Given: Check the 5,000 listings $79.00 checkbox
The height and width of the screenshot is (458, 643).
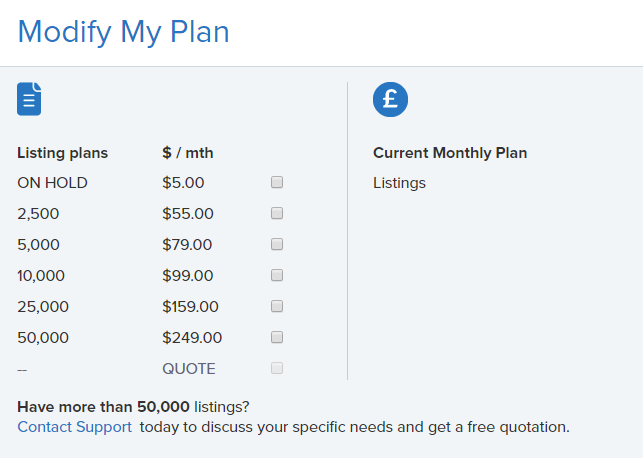Looking at the screenshot, I should tap(277, 244).
